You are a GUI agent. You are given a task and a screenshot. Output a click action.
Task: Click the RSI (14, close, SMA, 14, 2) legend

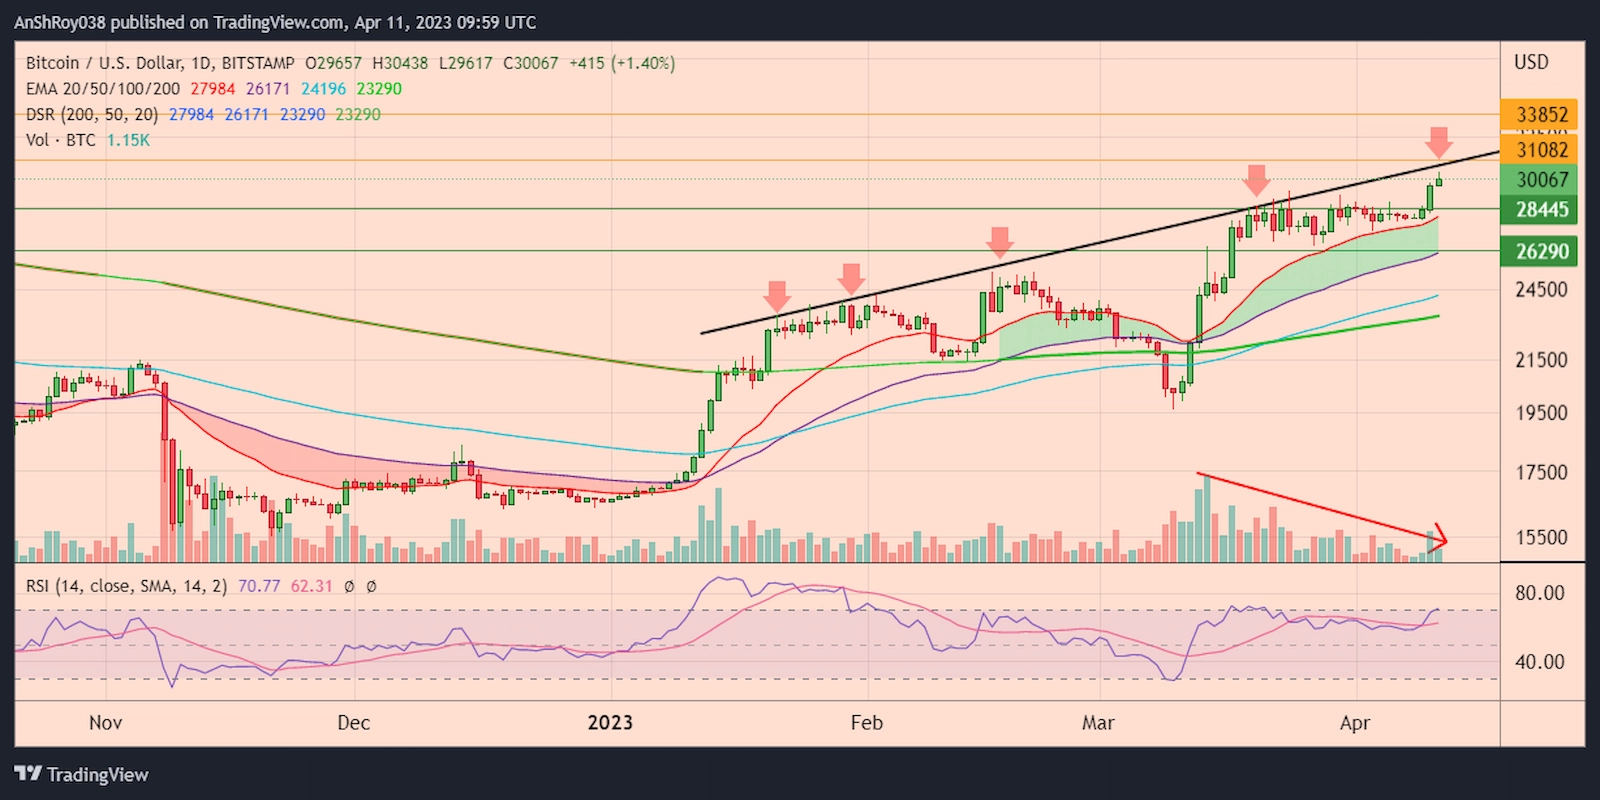pyautogui.click(x=126, y=586)
